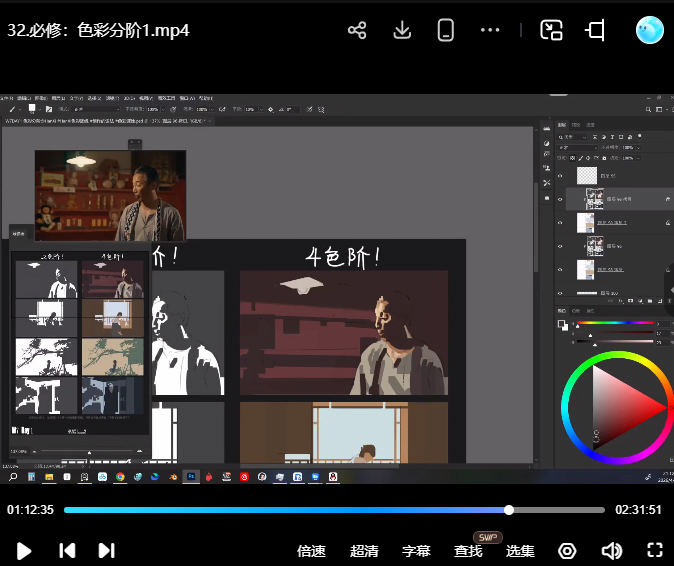Skip to the previous video
The height and width of the screenshot is (566, 674).
(67, 551)
